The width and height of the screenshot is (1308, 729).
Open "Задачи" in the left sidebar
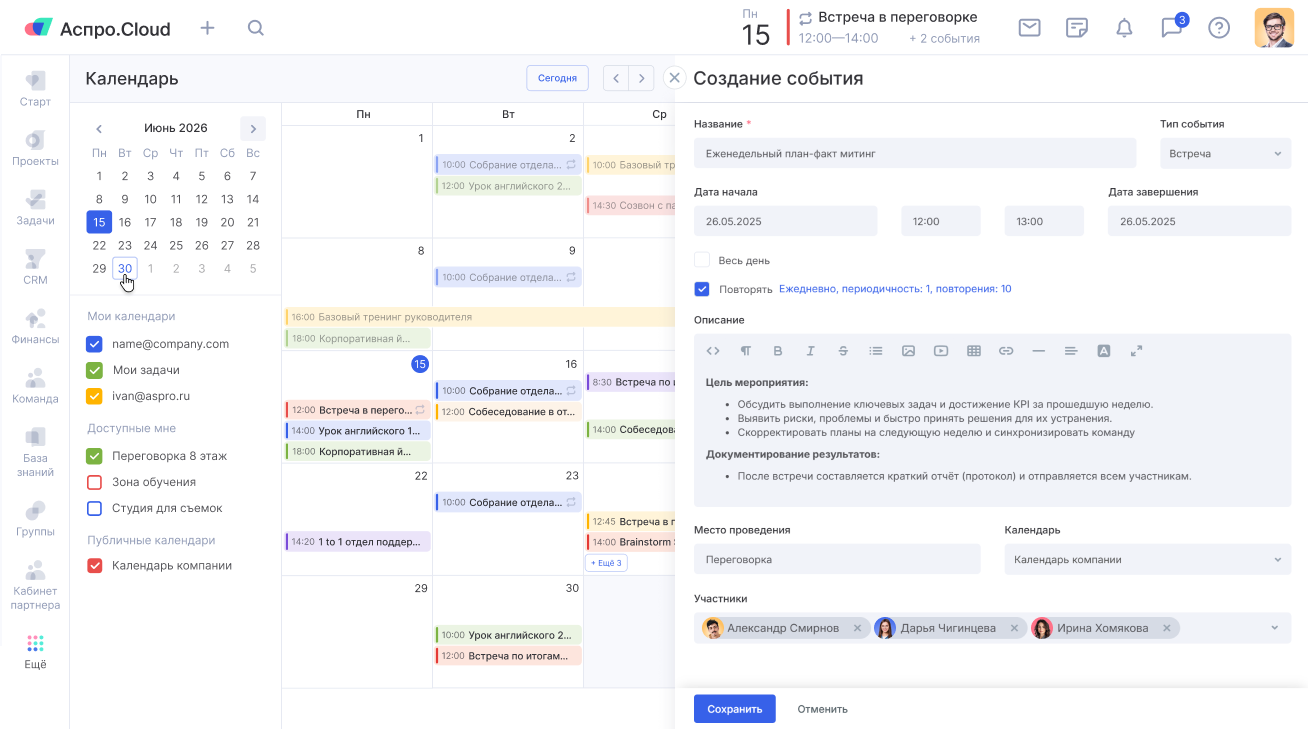[x=35, y=207]
